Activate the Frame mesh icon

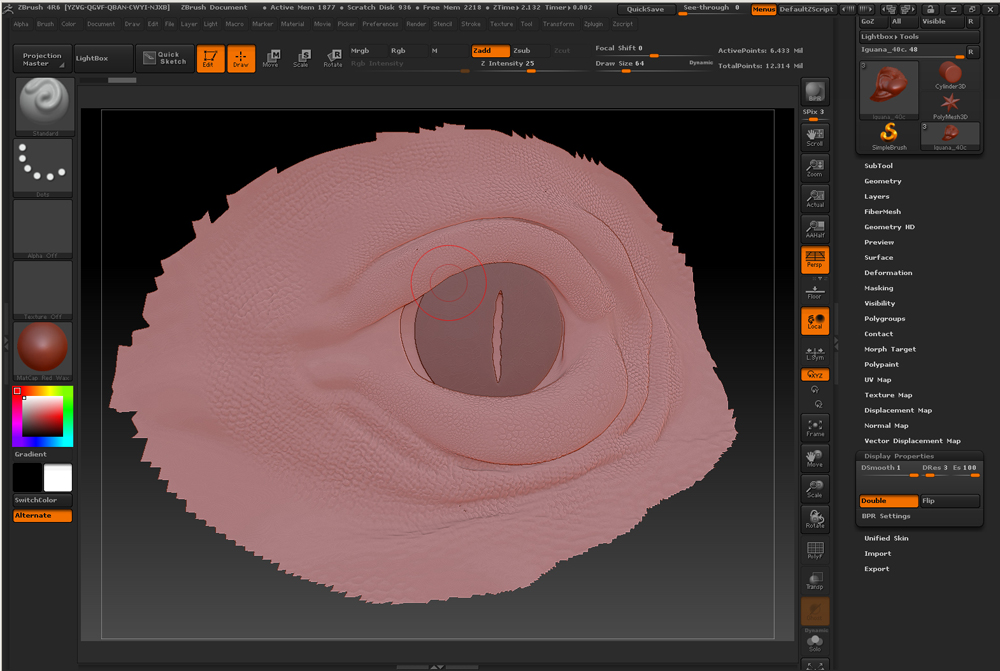pos(815,429)
